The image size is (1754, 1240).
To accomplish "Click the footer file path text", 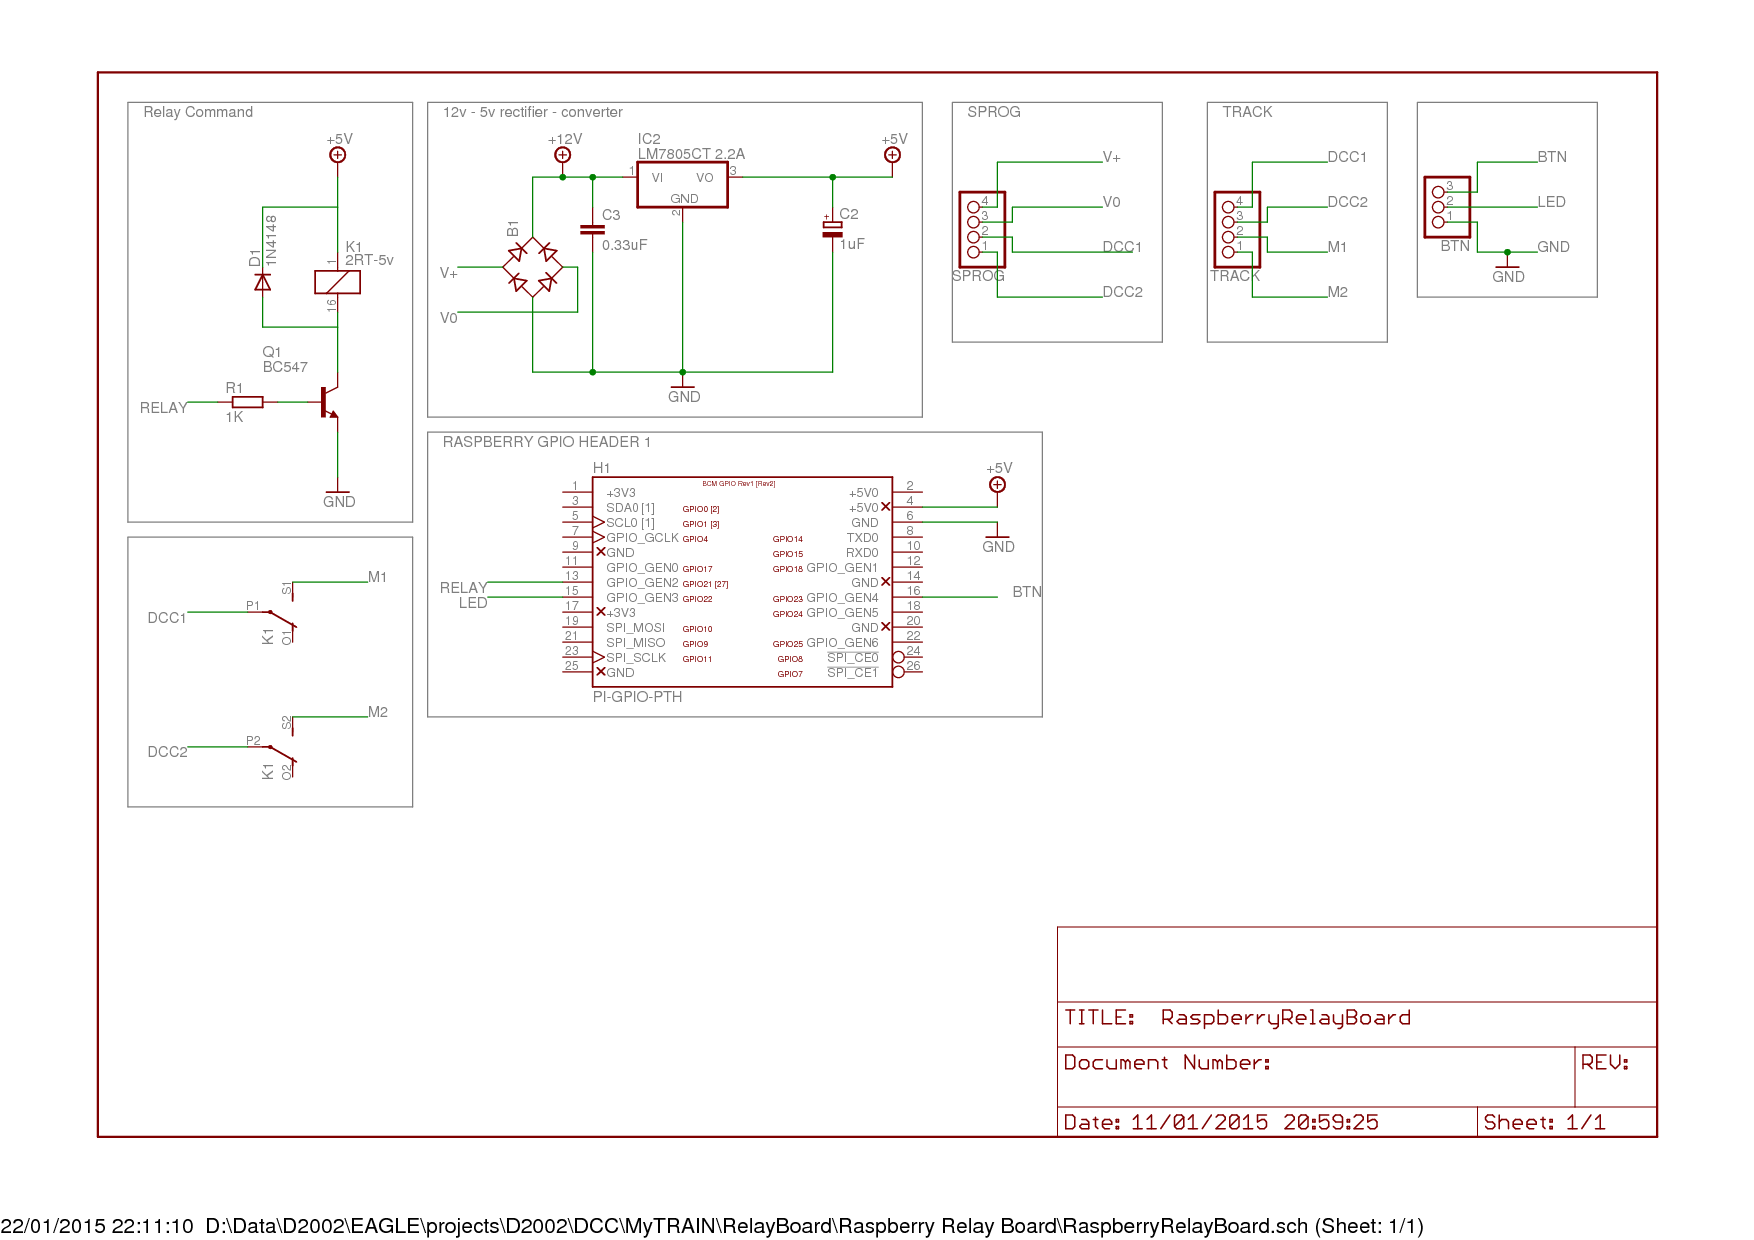I will [x=814, y=1226].
